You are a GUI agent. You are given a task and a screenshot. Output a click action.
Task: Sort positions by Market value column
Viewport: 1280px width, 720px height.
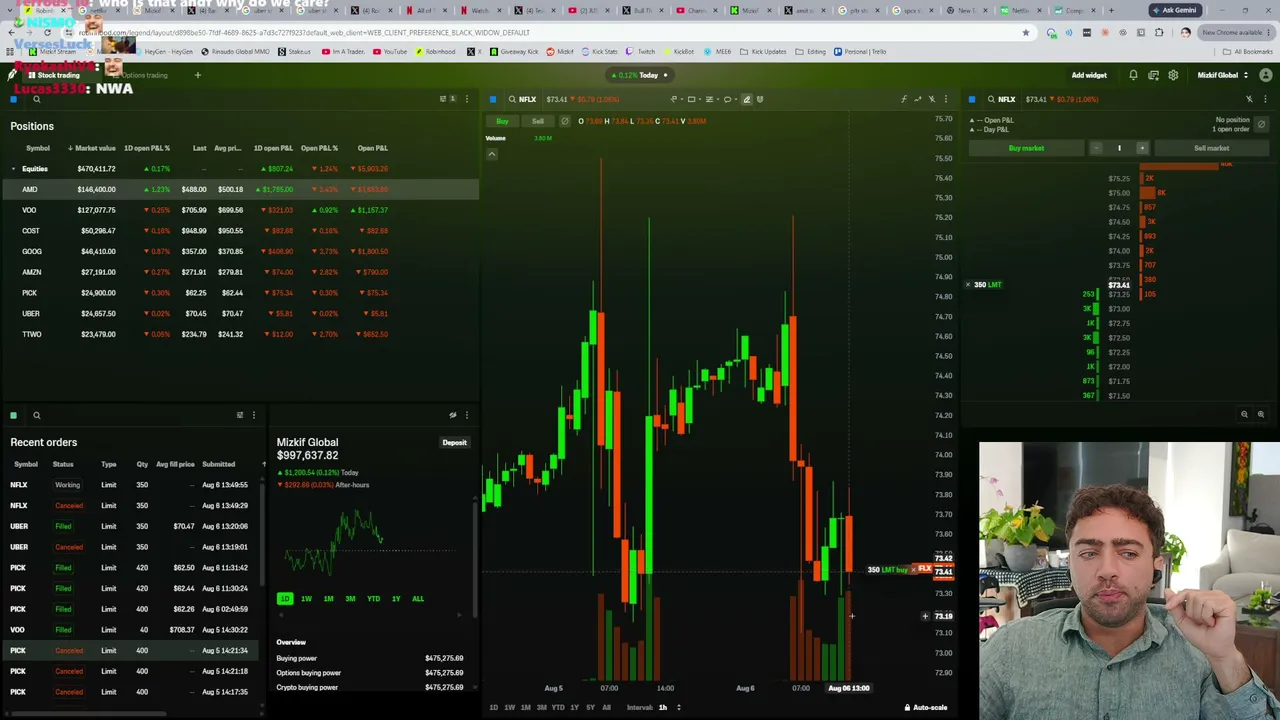[92, 148]
